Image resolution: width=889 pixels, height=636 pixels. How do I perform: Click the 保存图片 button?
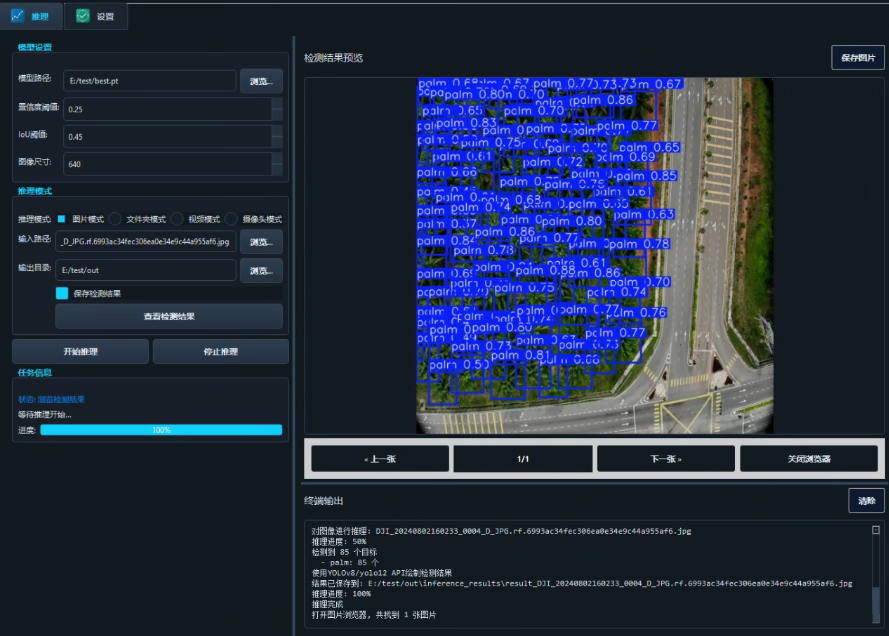click(x=857, y=57)
